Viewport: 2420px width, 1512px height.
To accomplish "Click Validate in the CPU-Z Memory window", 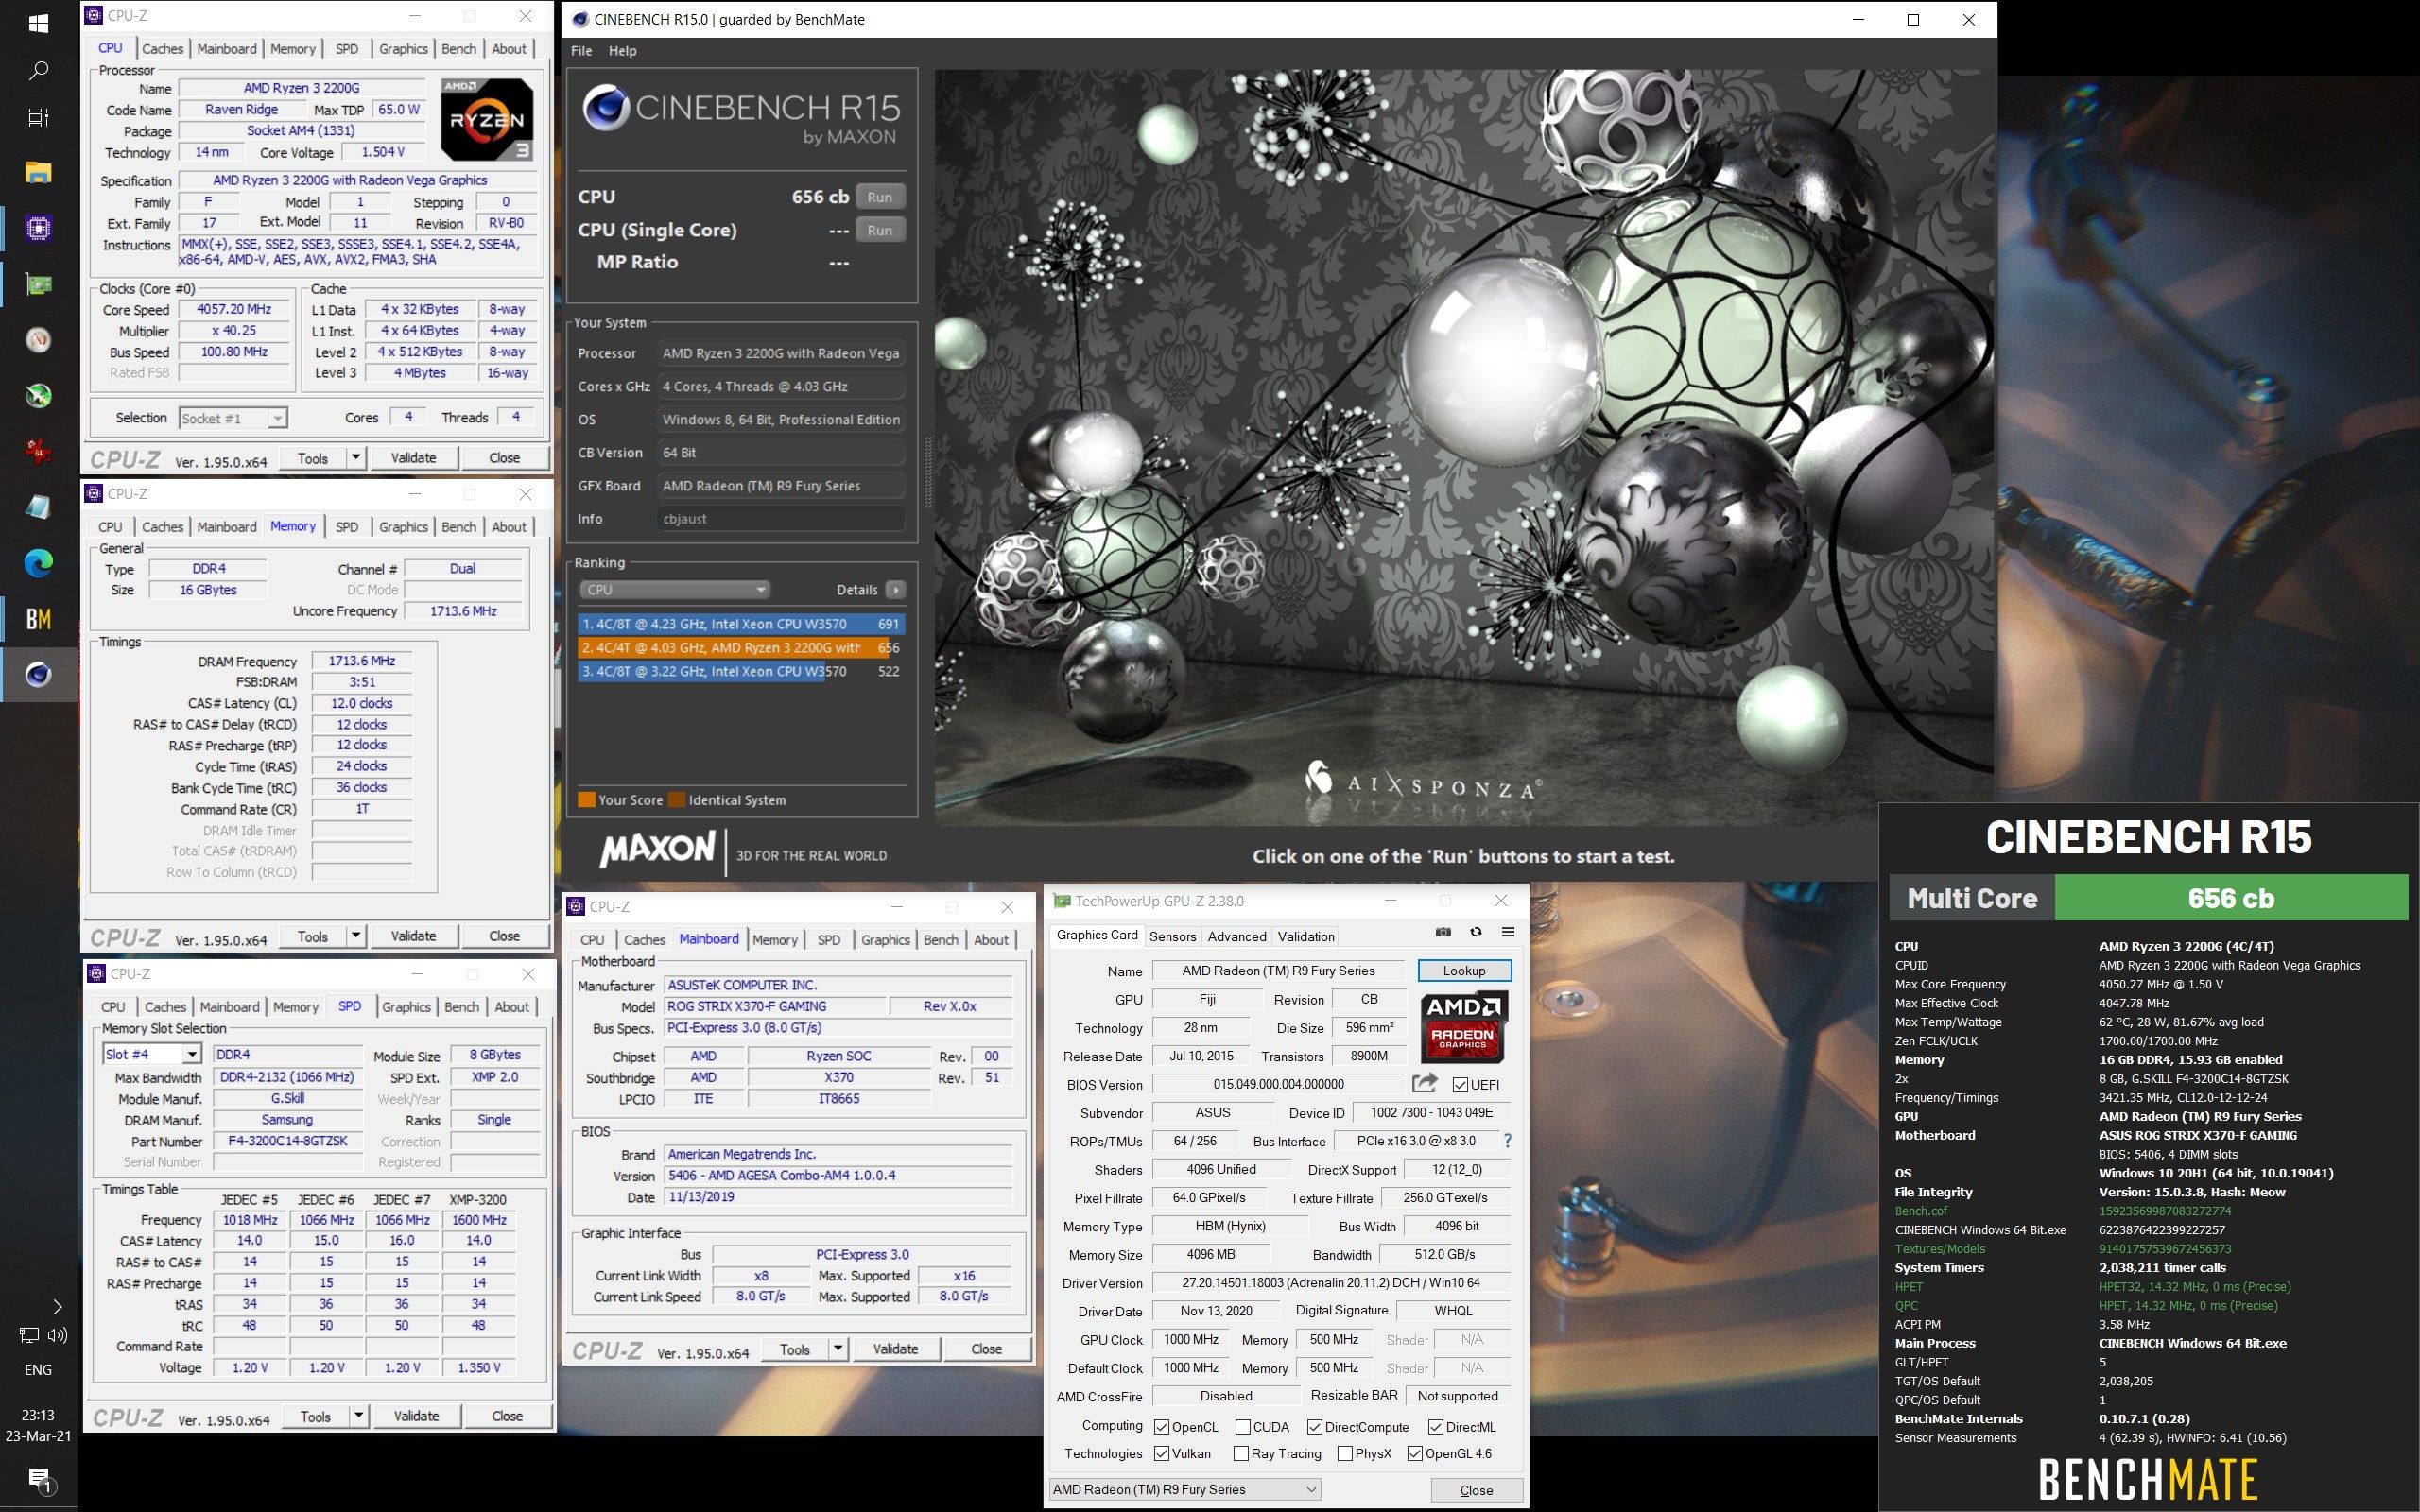I will point(413,936).
